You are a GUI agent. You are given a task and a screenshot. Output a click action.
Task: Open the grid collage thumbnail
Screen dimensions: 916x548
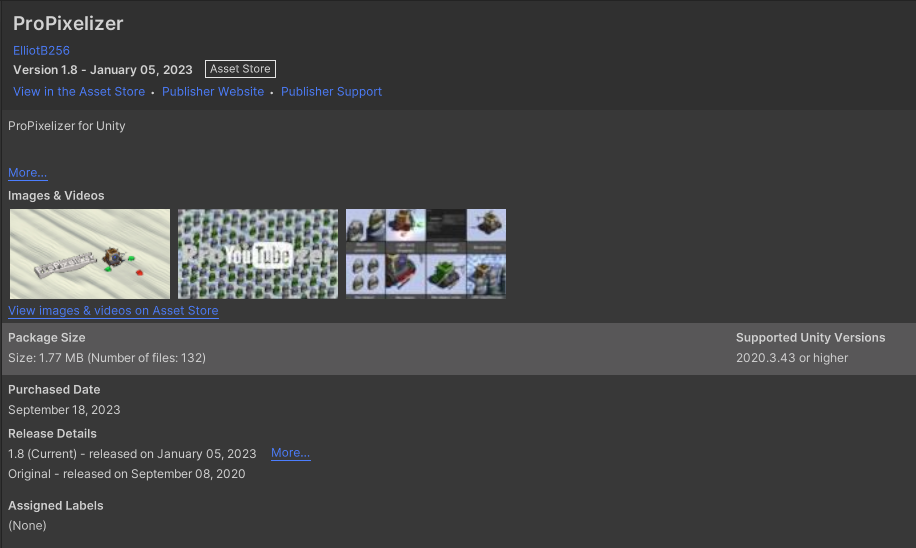[x=426, y=254]
